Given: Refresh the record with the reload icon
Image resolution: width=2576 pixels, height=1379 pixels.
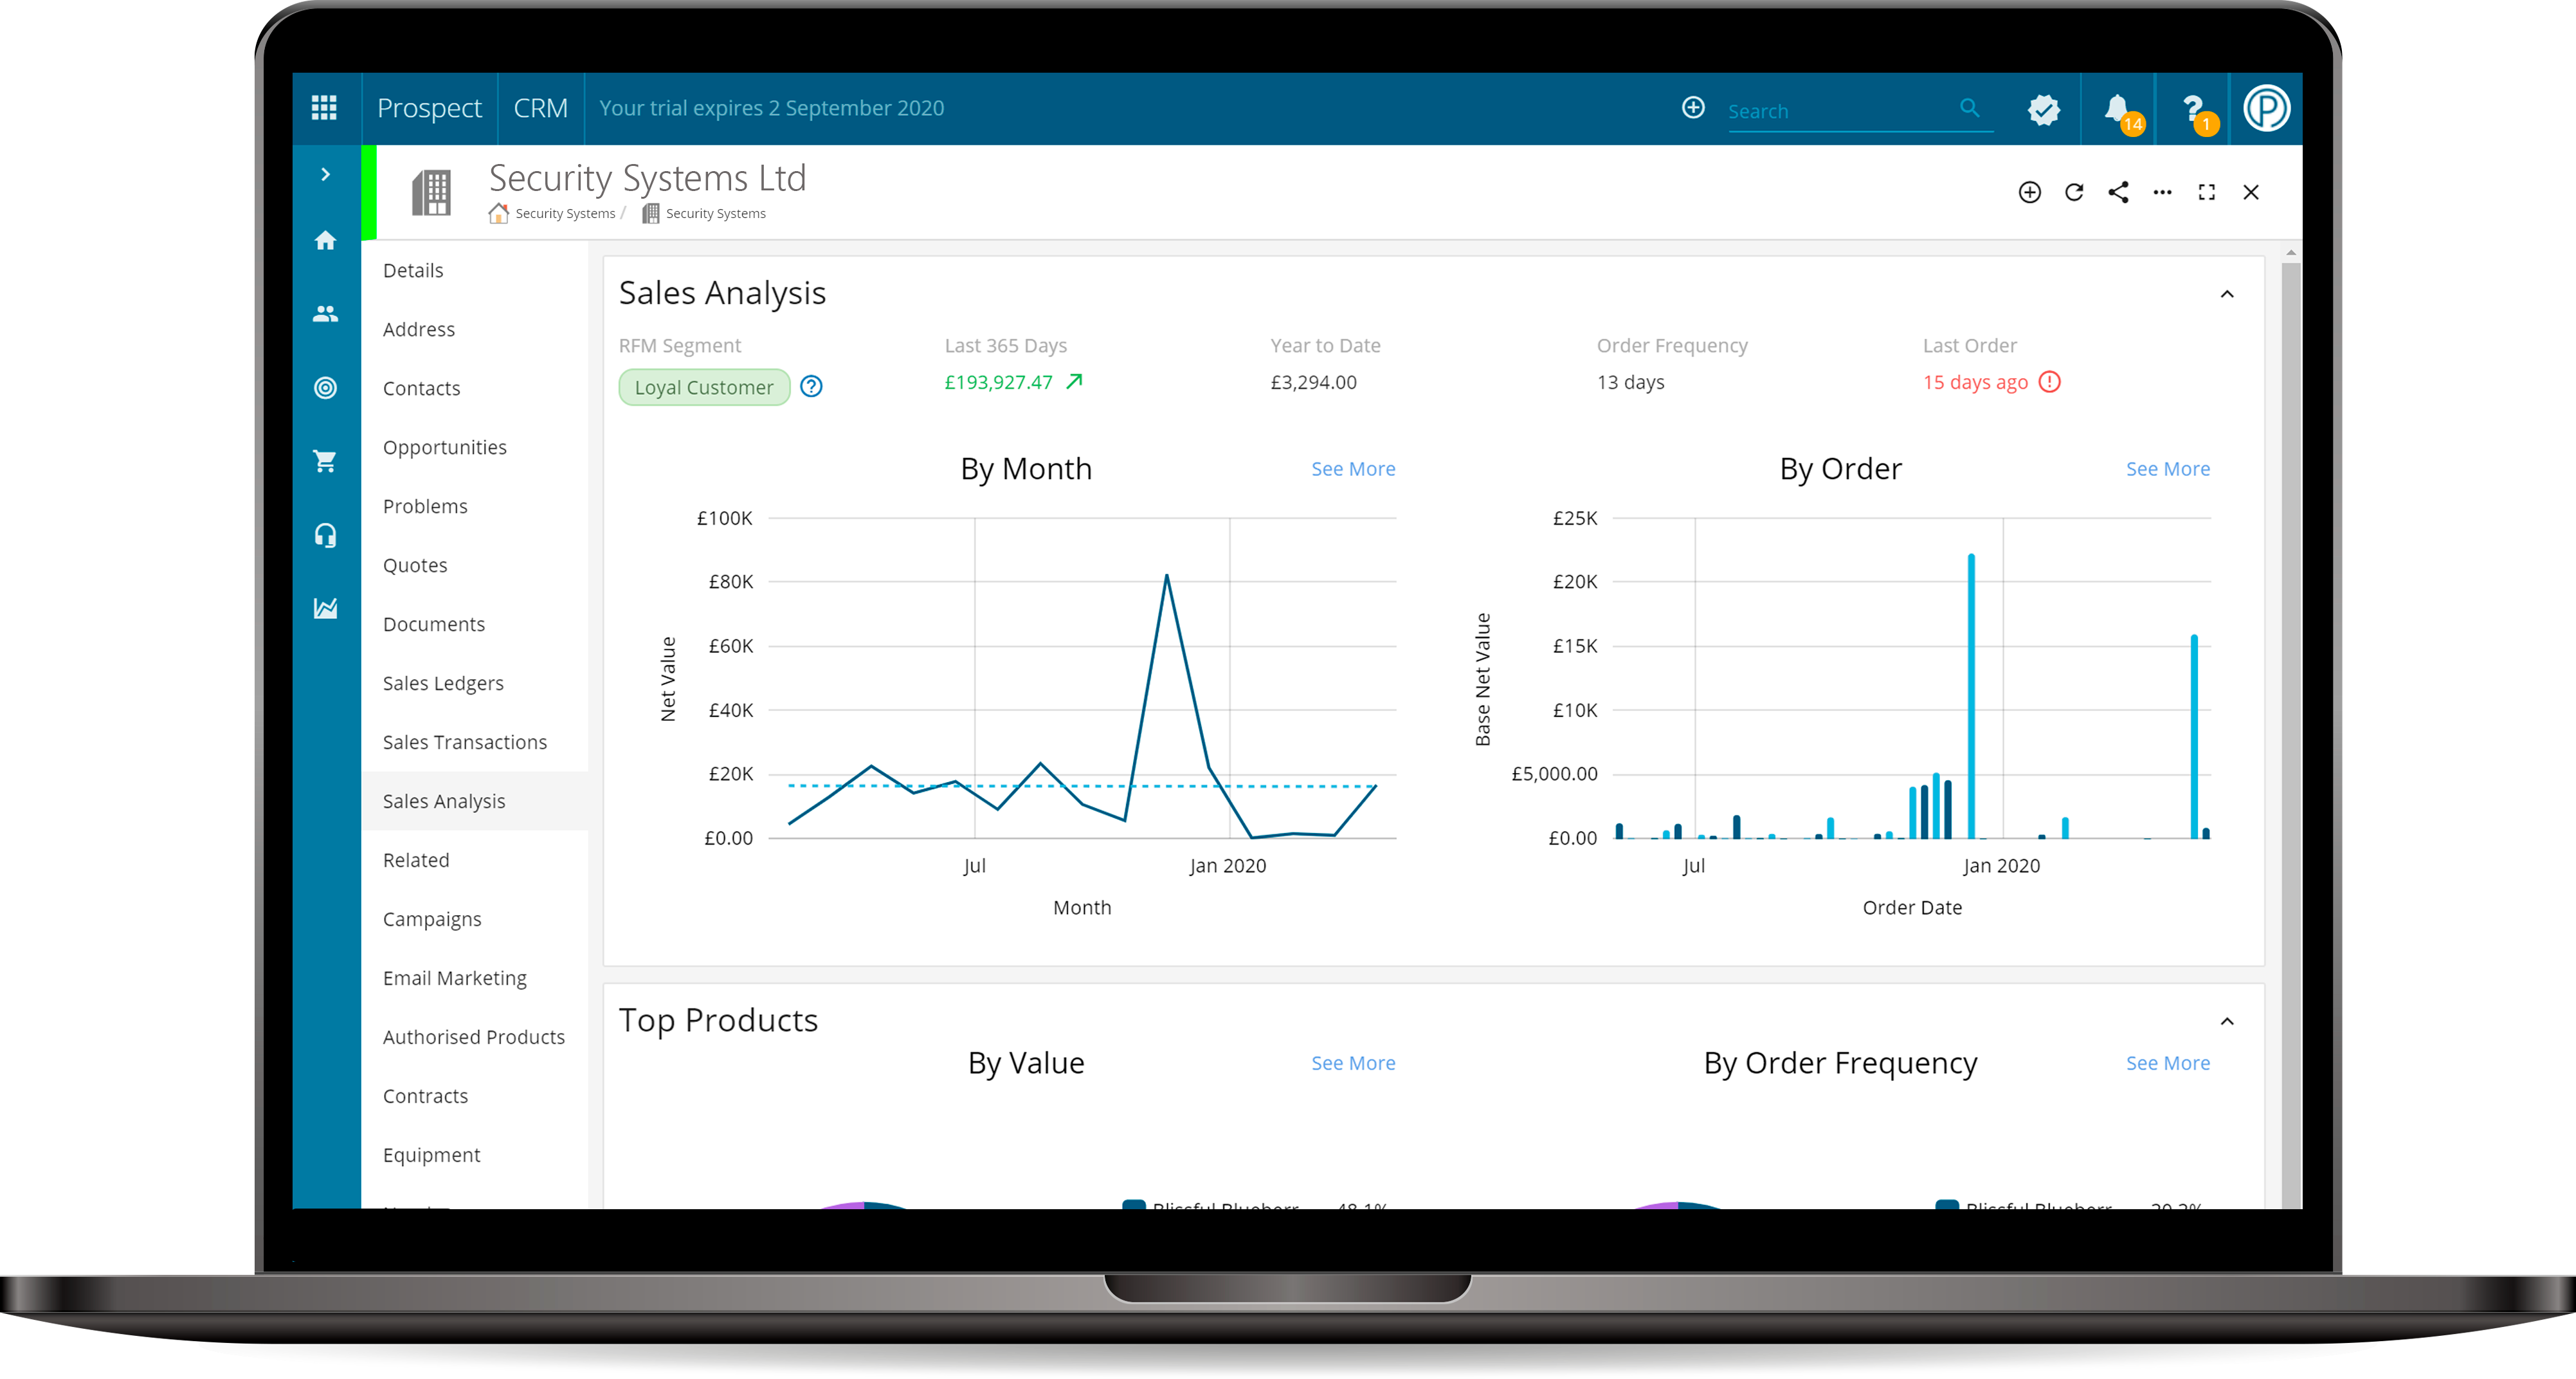Looking at the screenshot, I should (x=2074, y=192).
